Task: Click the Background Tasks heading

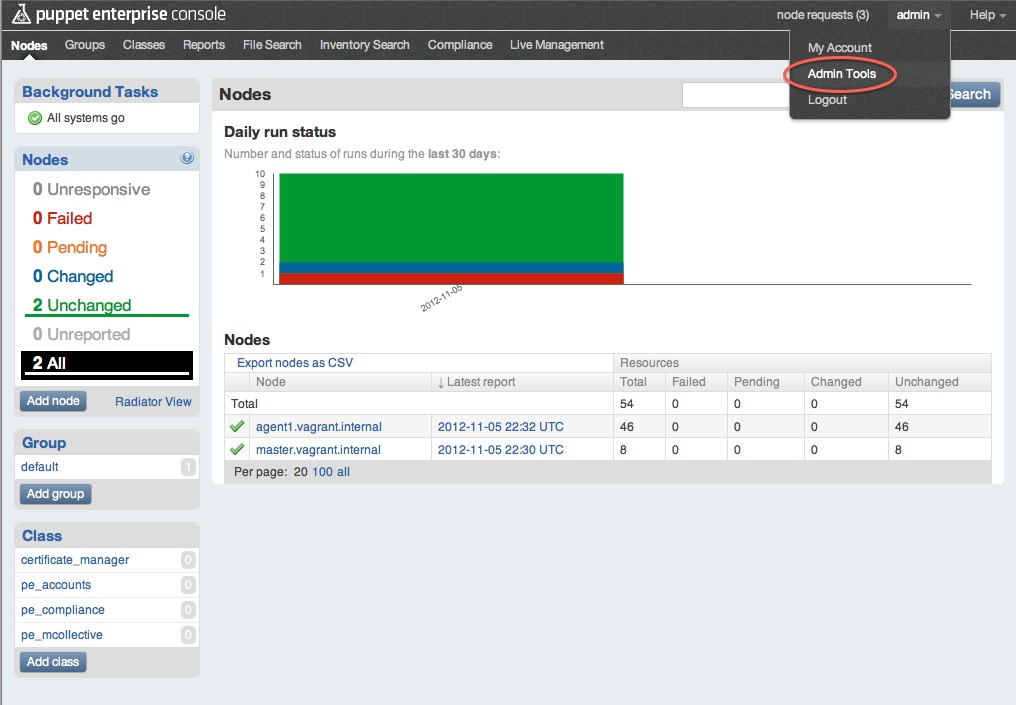Action: pyautogui.click(x=90, y=92)
